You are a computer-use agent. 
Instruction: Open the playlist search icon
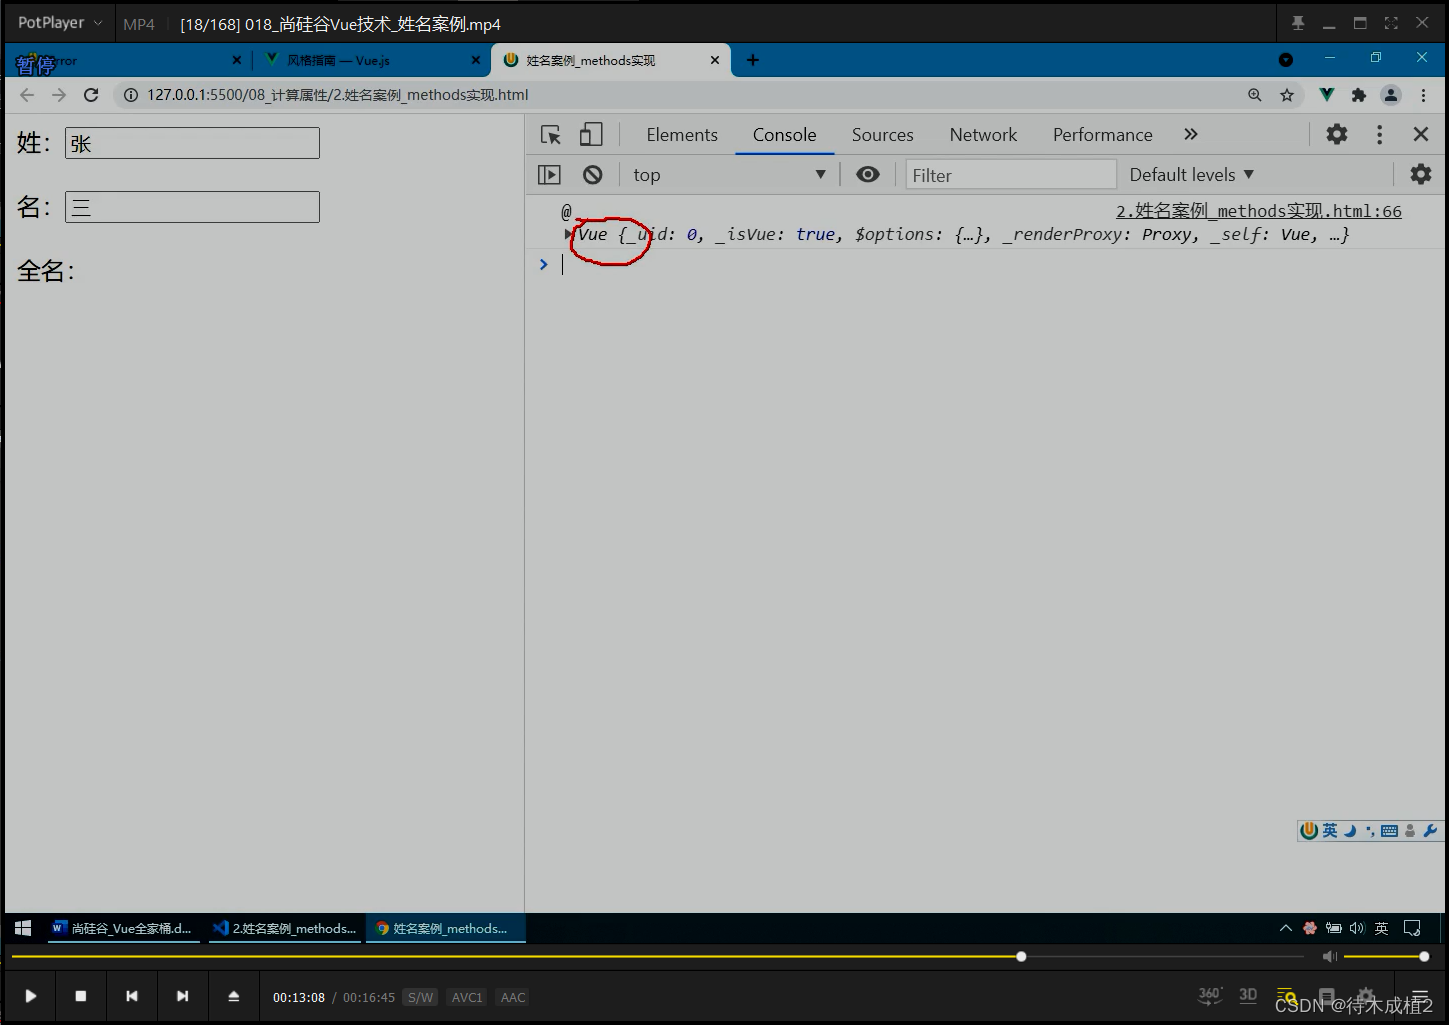point(1286,997)
